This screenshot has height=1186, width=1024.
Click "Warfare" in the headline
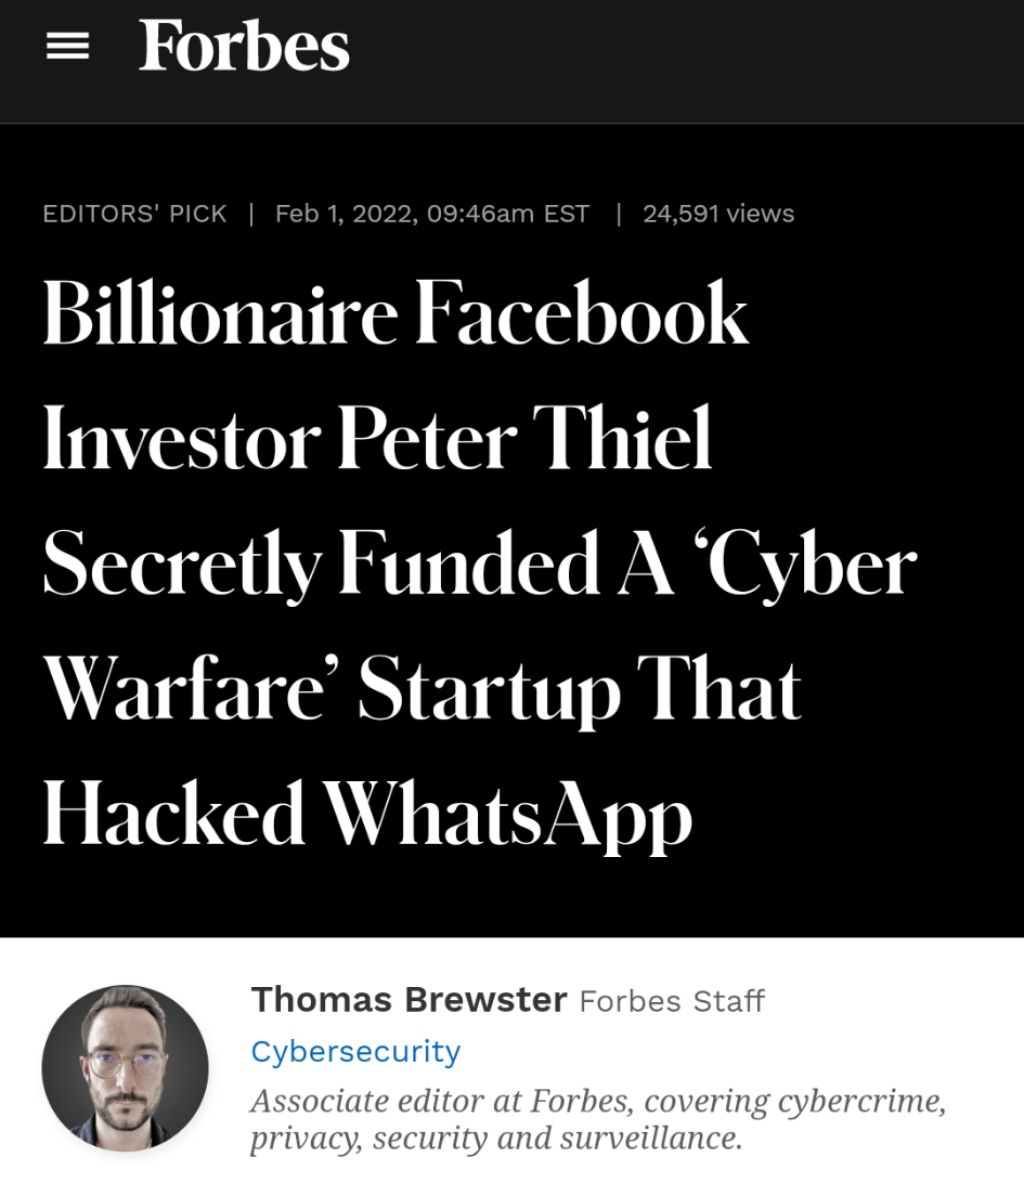(x=188, y=688)
